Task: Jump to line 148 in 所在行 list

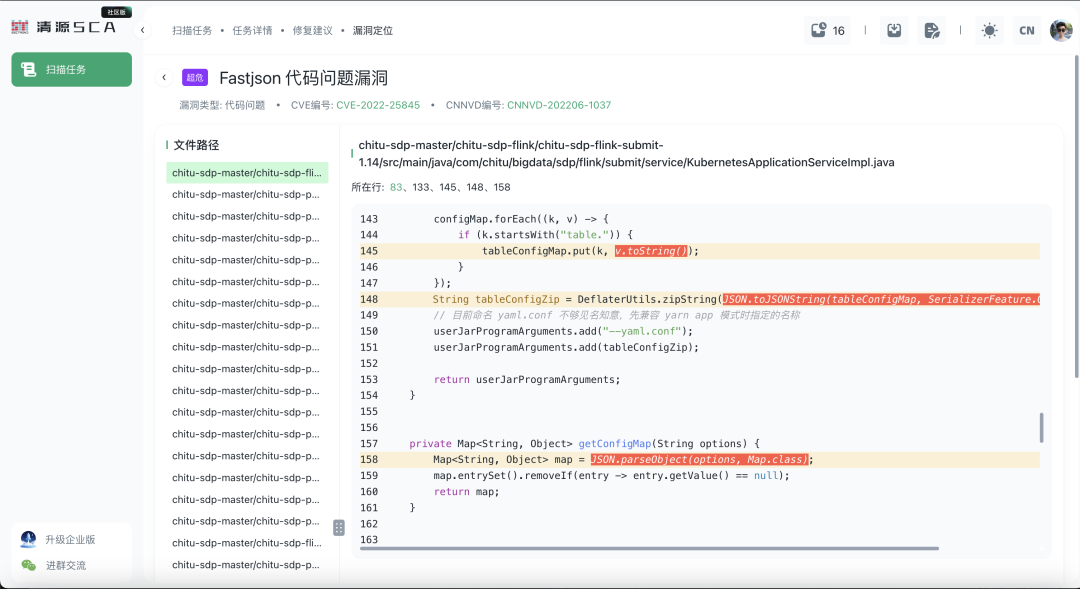Action: point(475,187)
